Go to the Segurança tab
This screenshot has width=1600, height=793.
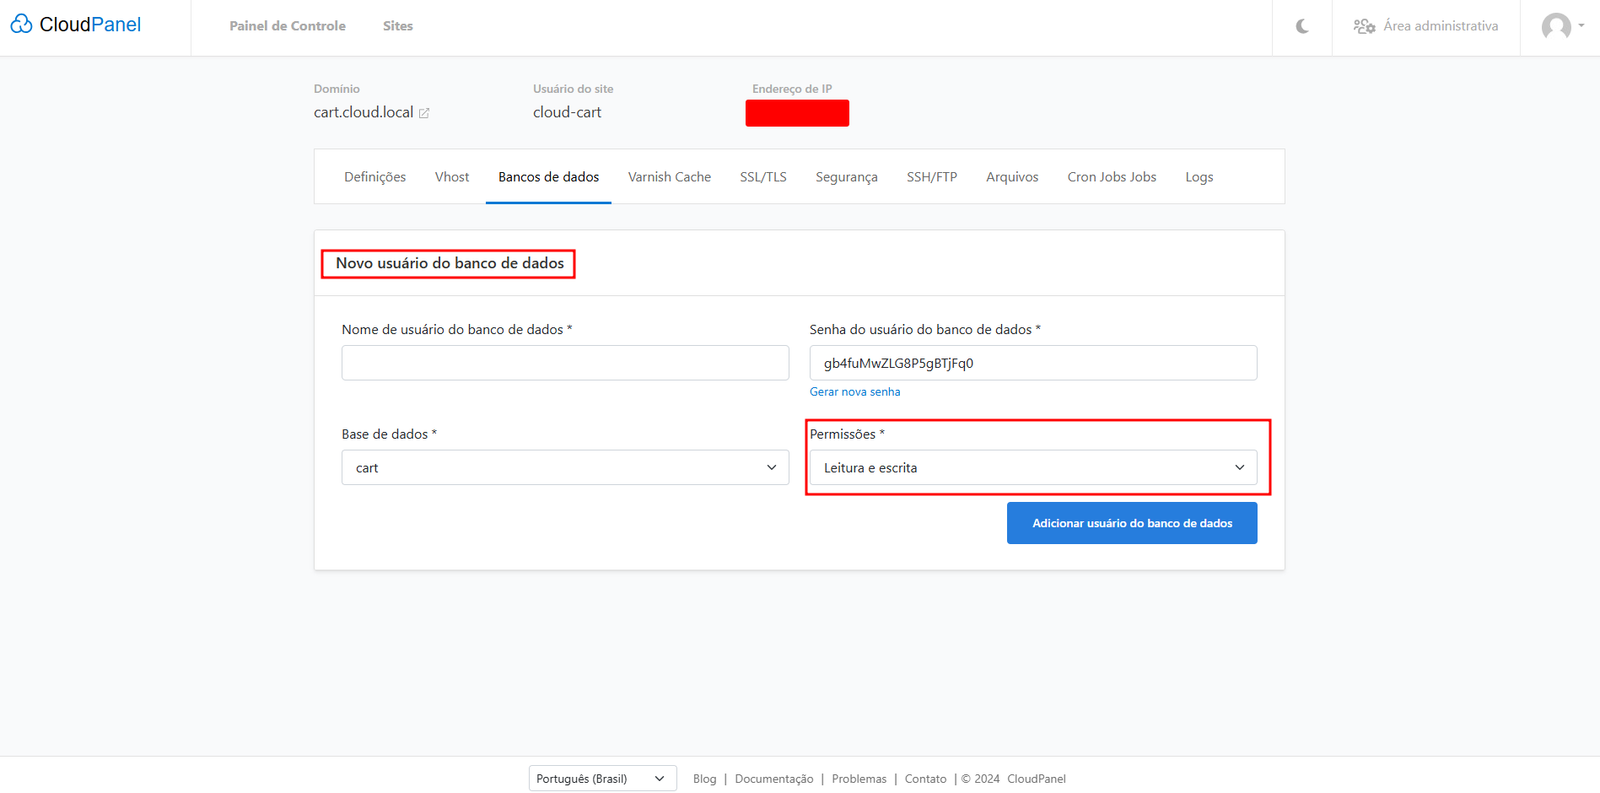pyautogui.click(x=846, y=177)
